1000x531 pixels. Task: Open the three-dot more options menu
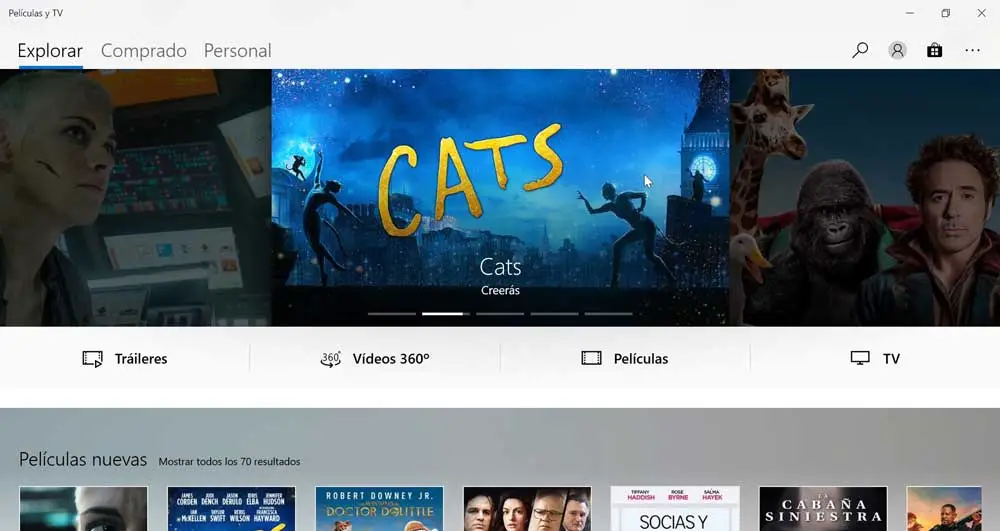tap(972, 50)
